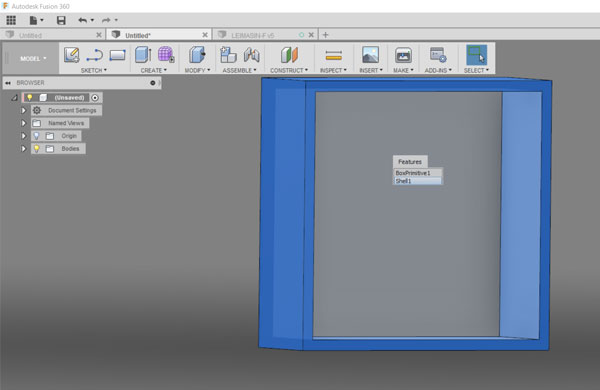
Task: Open the File menu document icon
Action: pos(33,20)
